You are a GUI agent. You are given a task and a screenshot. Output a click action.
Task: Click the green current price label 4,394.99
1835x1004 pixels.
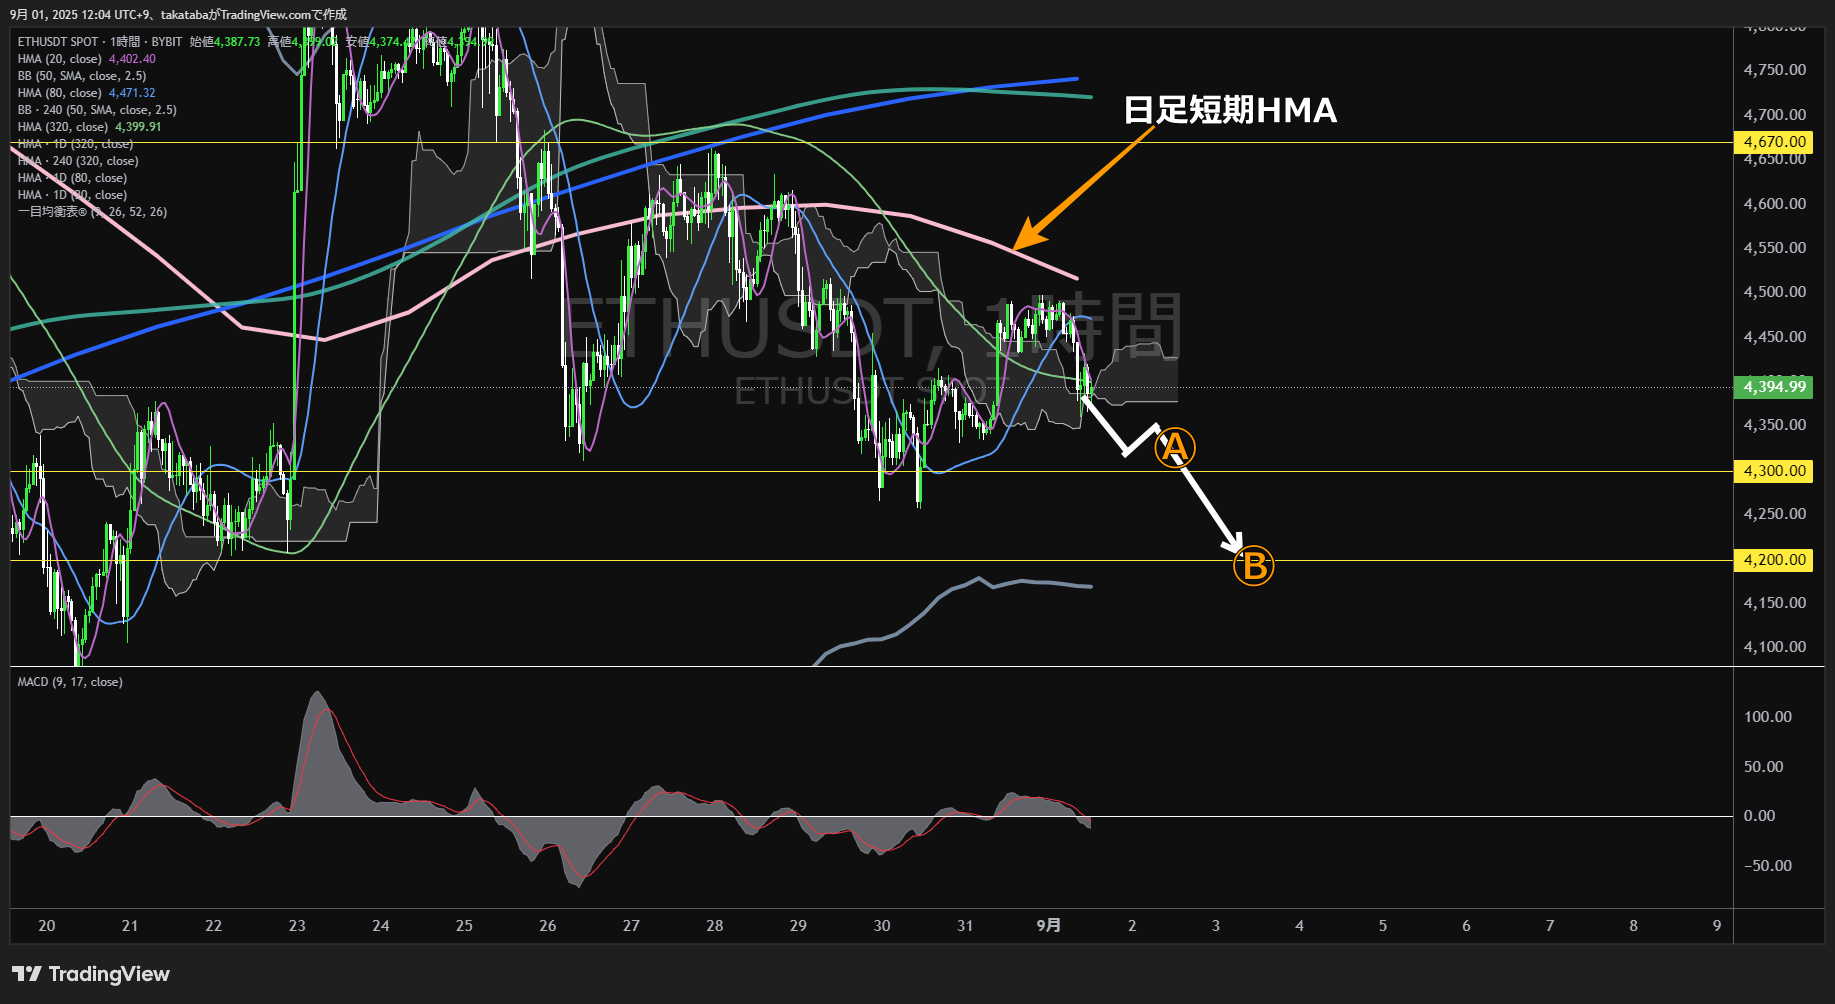[1774, 387]
